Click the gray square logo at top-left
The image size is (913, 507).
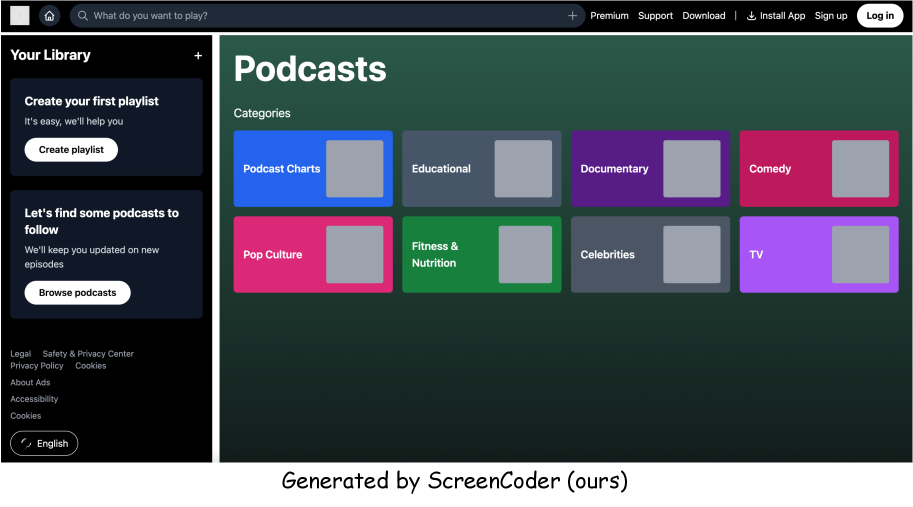tap(20, 16)
